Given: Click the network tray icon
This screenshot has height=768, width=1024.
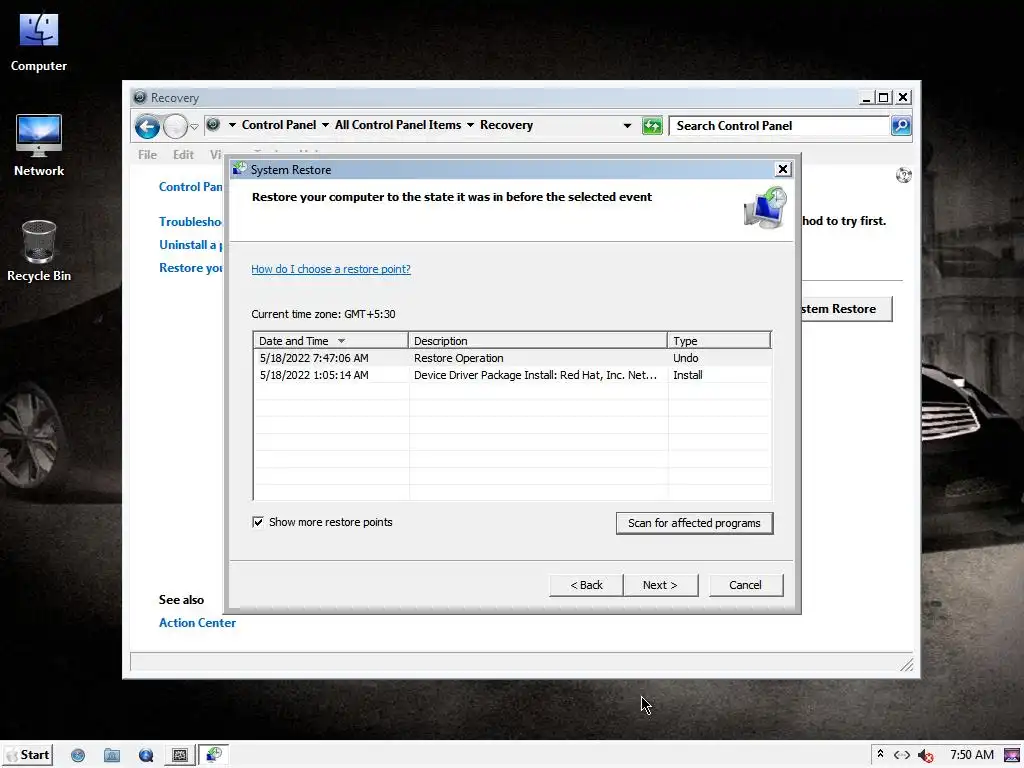Looking at the screenshot, I should 902,755.
